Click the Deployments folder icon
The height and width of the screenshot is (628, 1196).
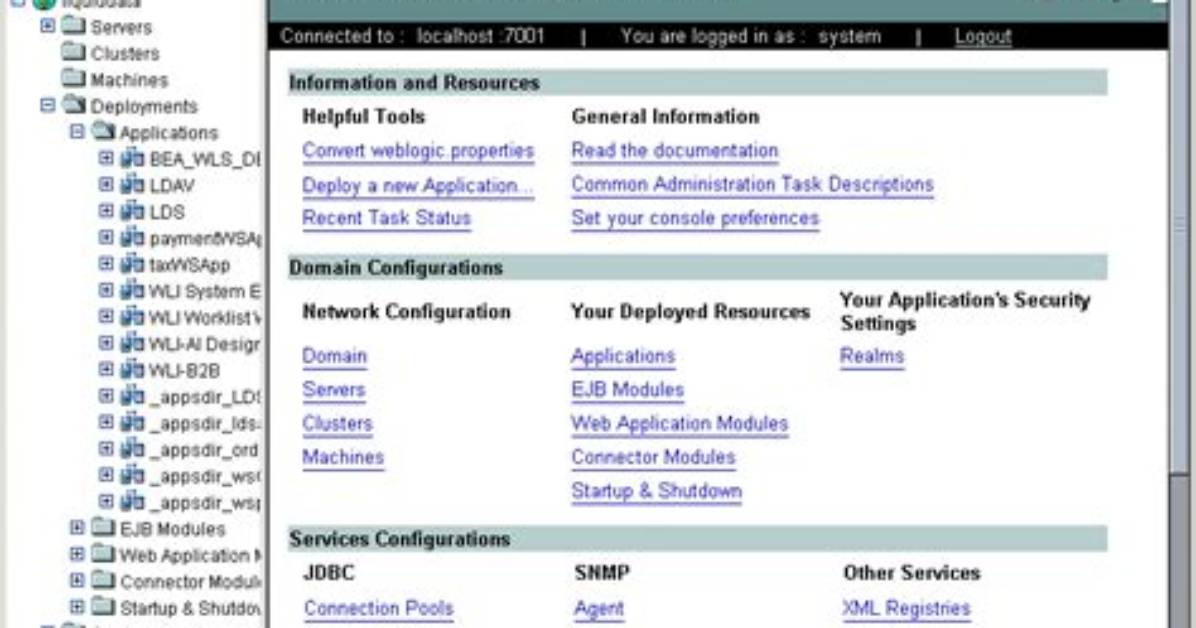[73, 105]
